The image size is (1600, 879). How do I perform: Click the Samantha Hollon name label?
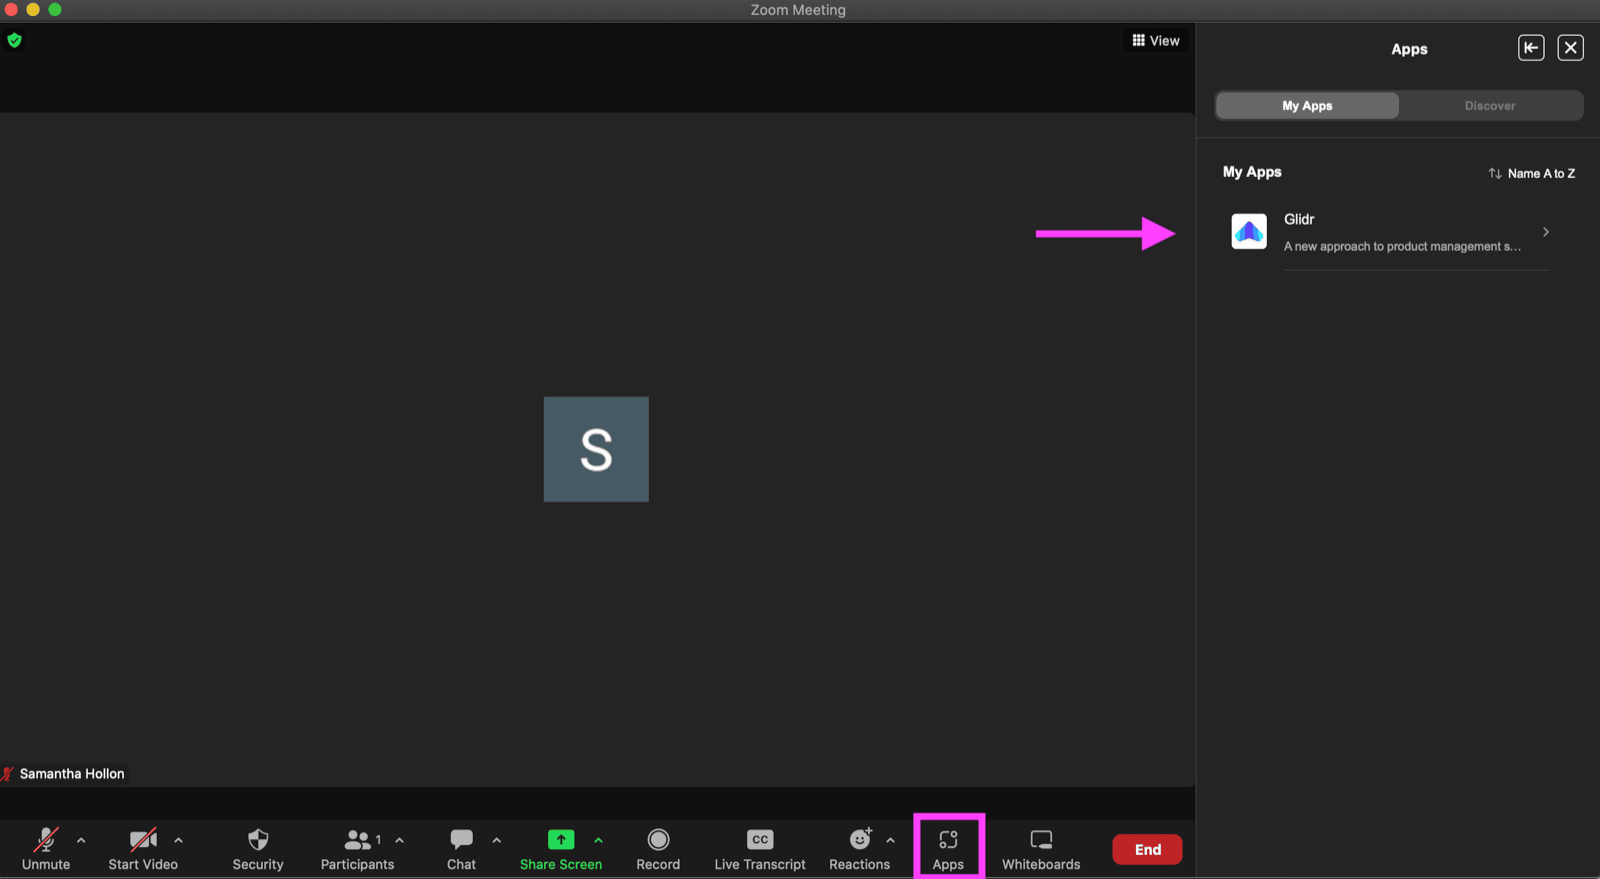[x=72, y=774]
